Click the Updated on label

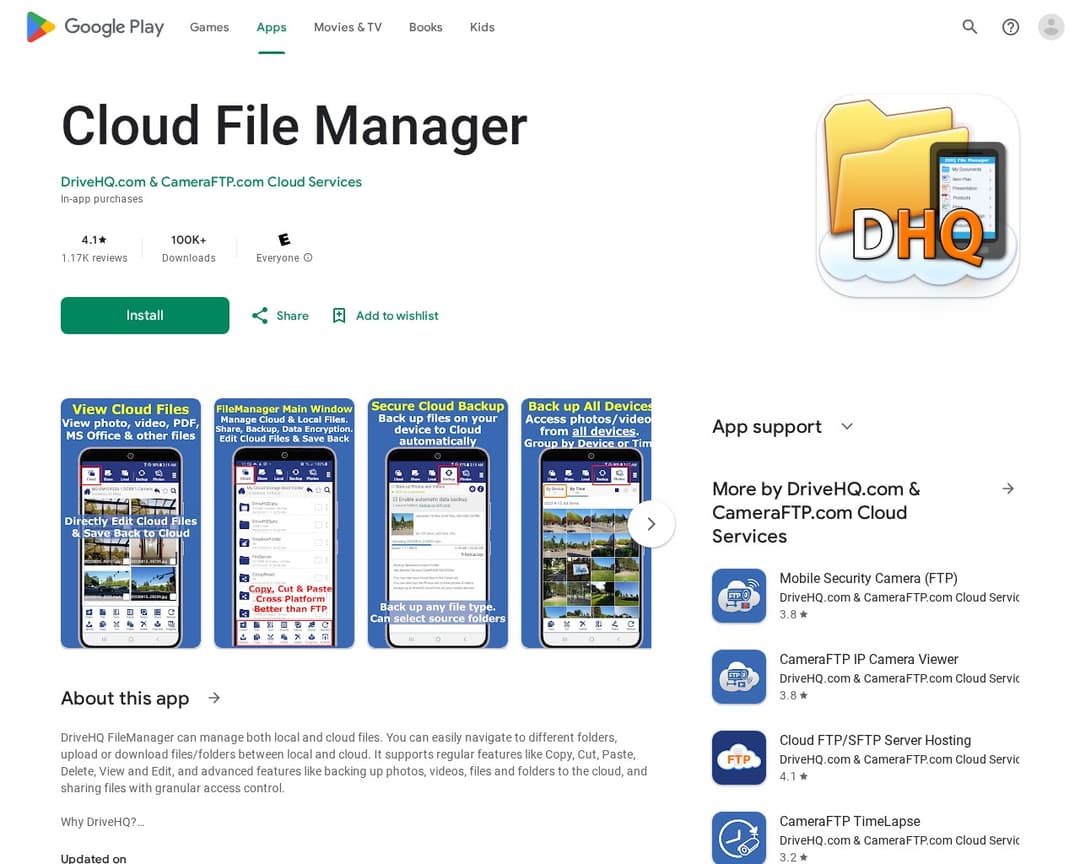(x=94, y=858)
